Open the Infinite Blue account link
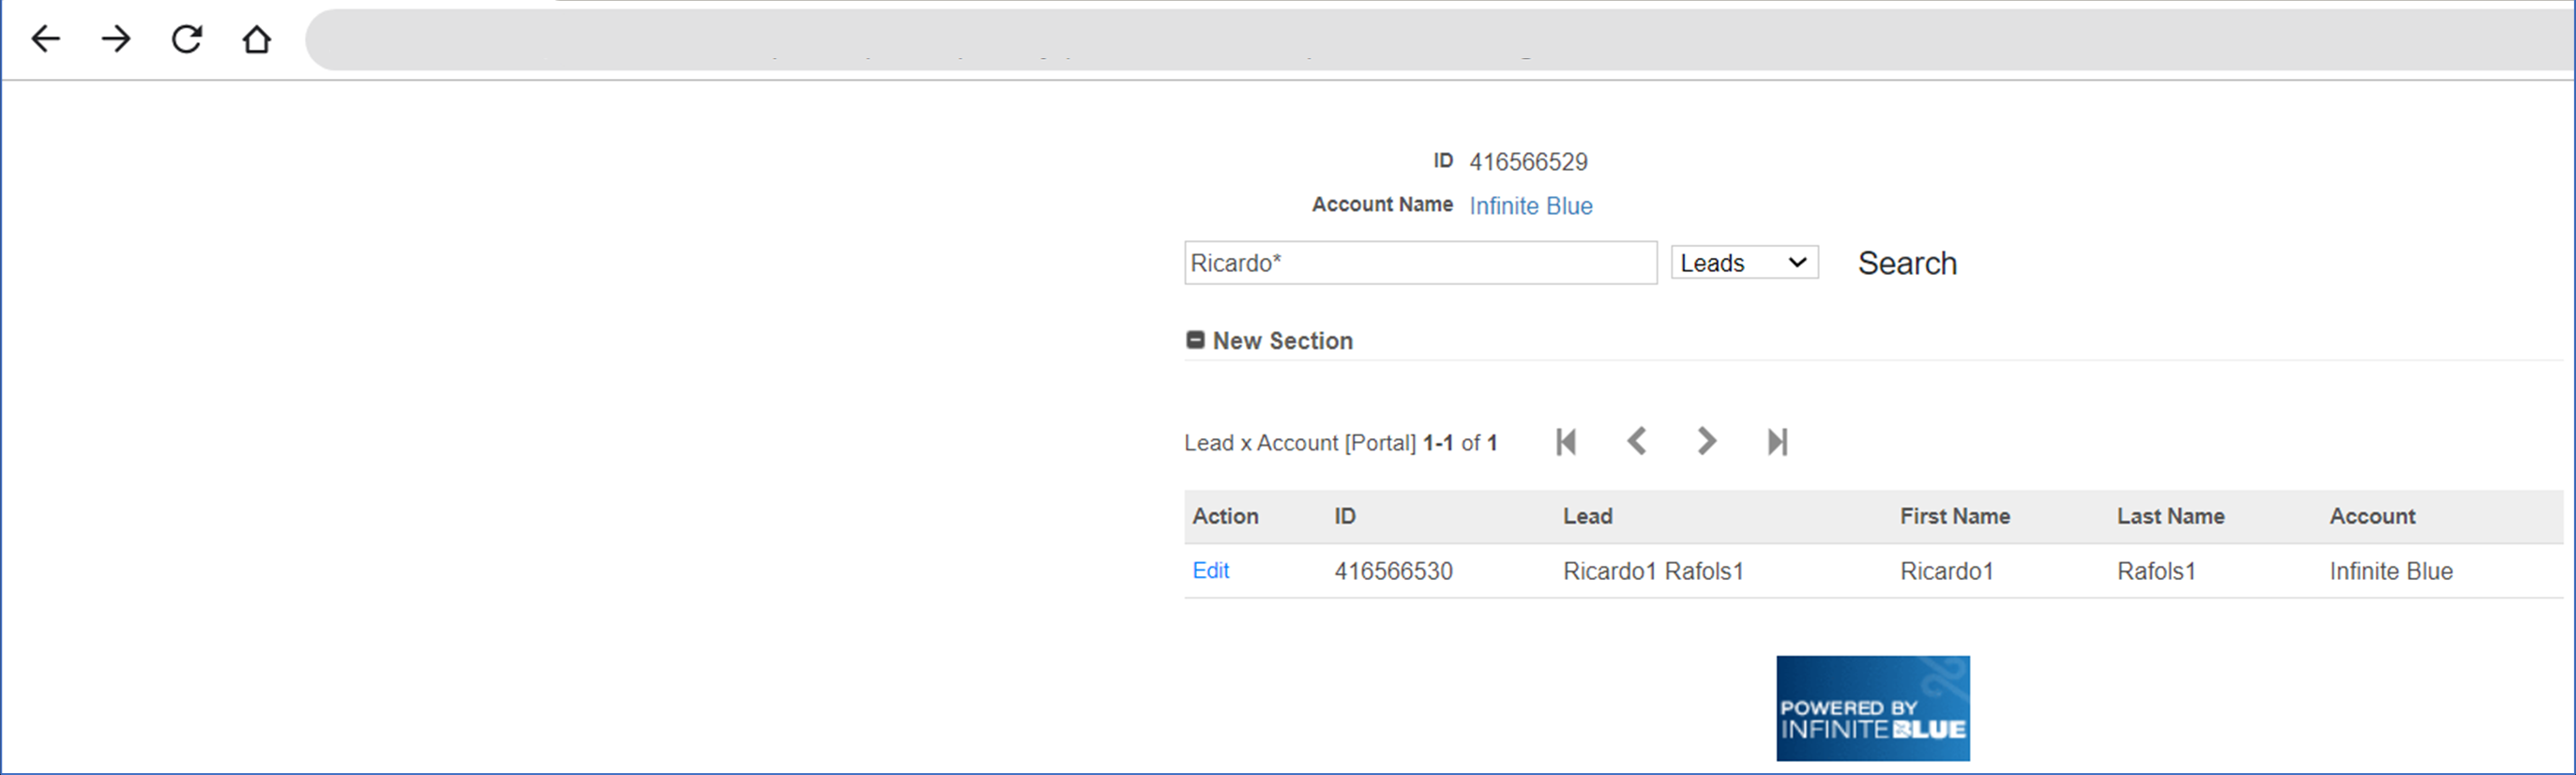 (1530, 206)
